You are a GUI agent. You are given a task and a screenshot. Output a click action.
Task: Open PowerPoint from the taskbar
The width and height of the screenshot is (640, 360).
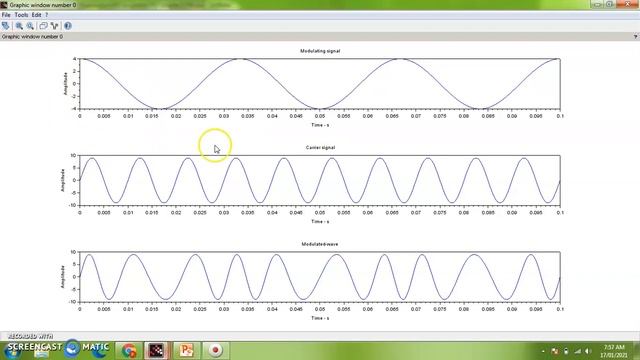tap(186, 350)
